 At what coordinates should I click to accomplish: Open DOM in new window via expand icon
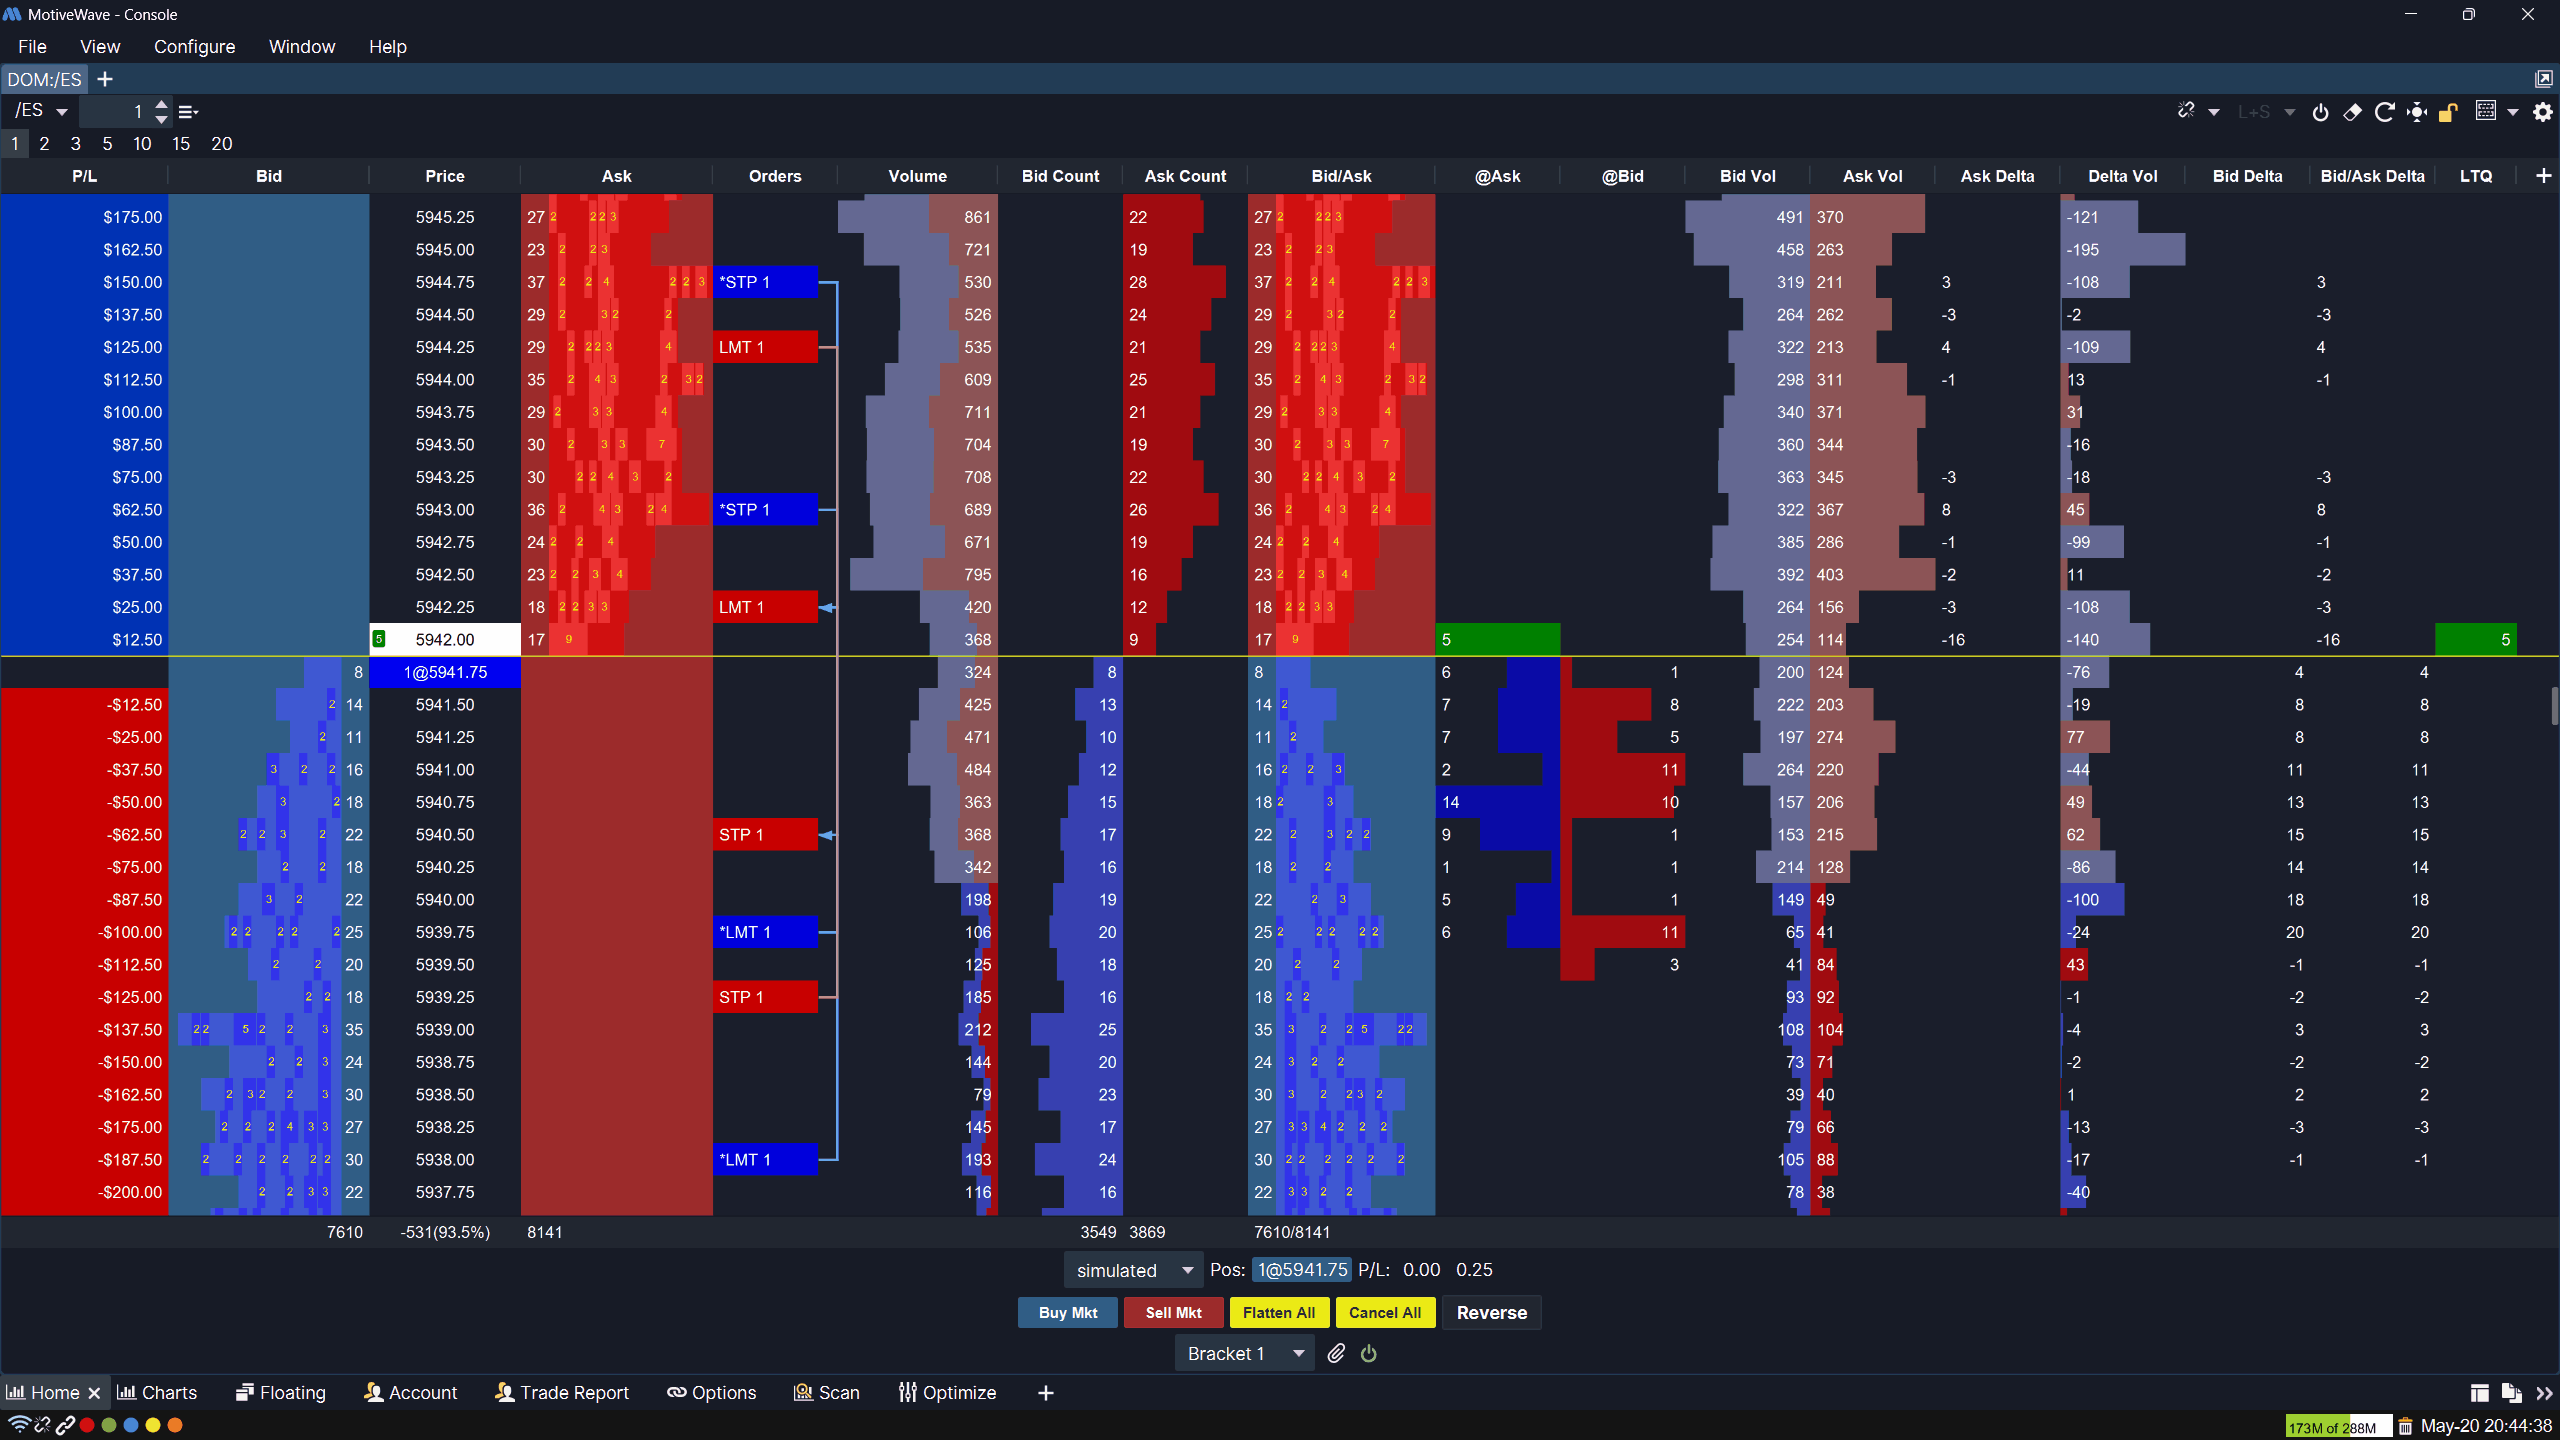pyautogui.click(x=2544, y=77)
